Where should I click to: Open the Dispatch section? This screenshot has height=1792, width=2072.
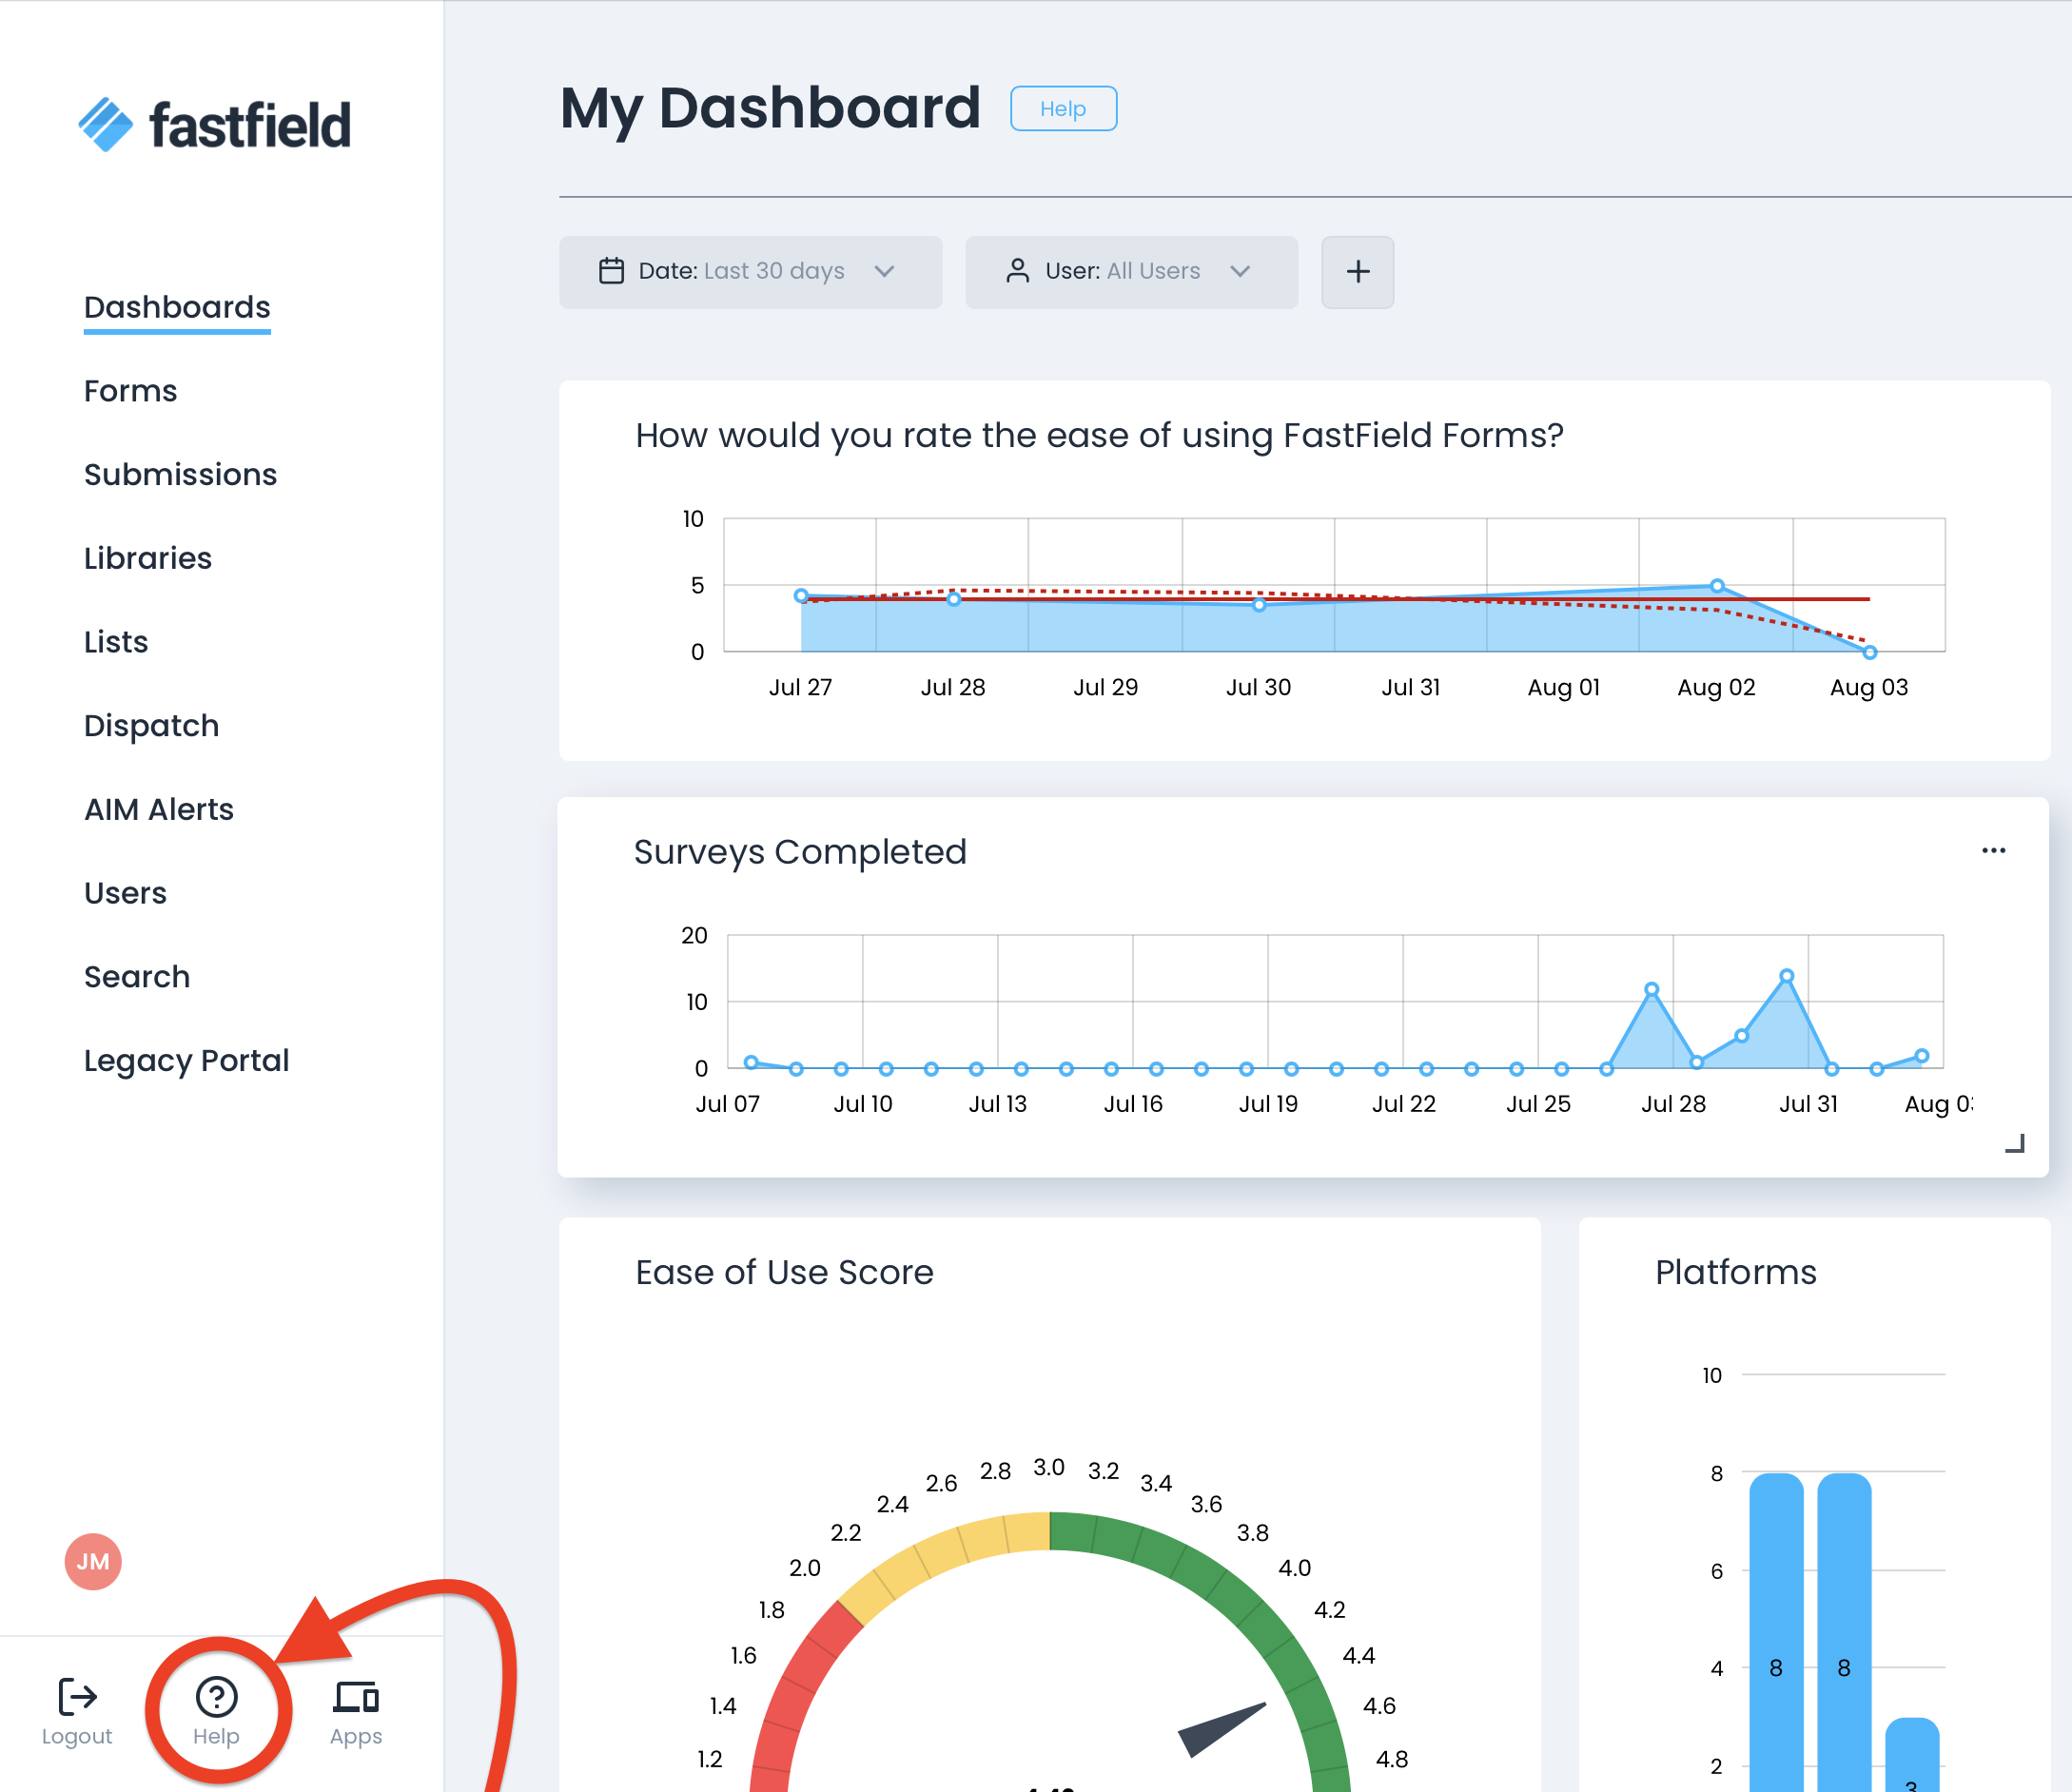pos(151,725)
